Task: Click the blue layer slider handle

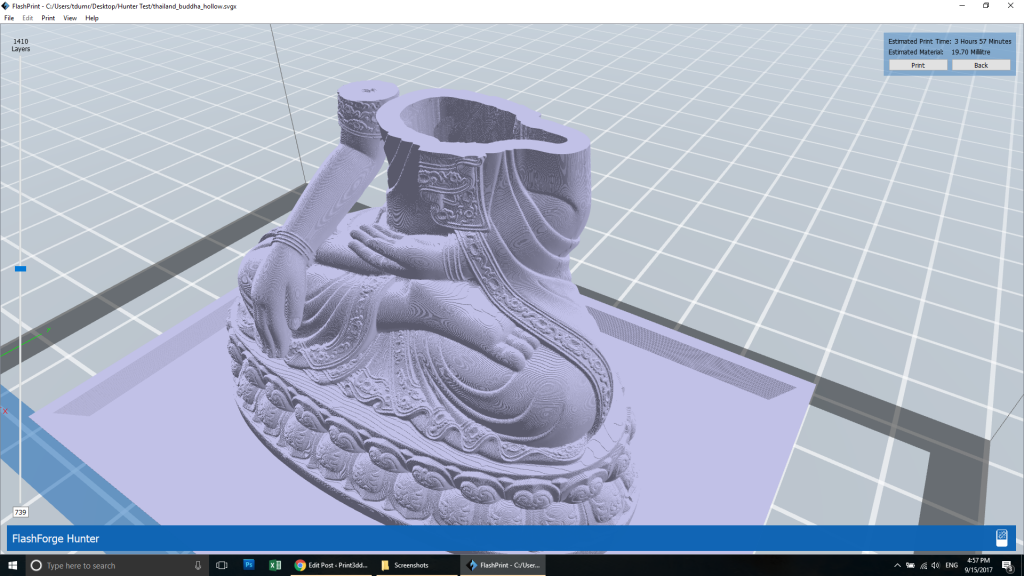Action: [20, 268]
